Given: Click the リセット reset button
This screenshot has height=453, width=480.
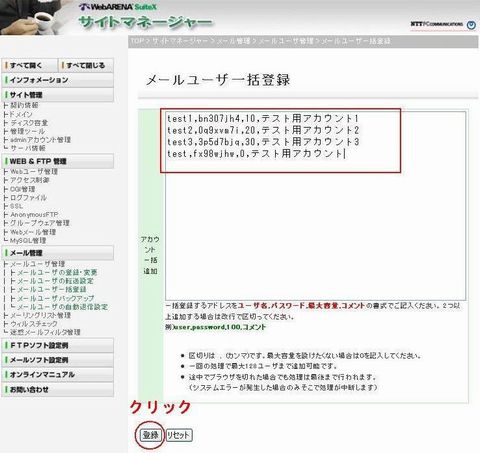Looking at the screenshot, I should 179,435.
